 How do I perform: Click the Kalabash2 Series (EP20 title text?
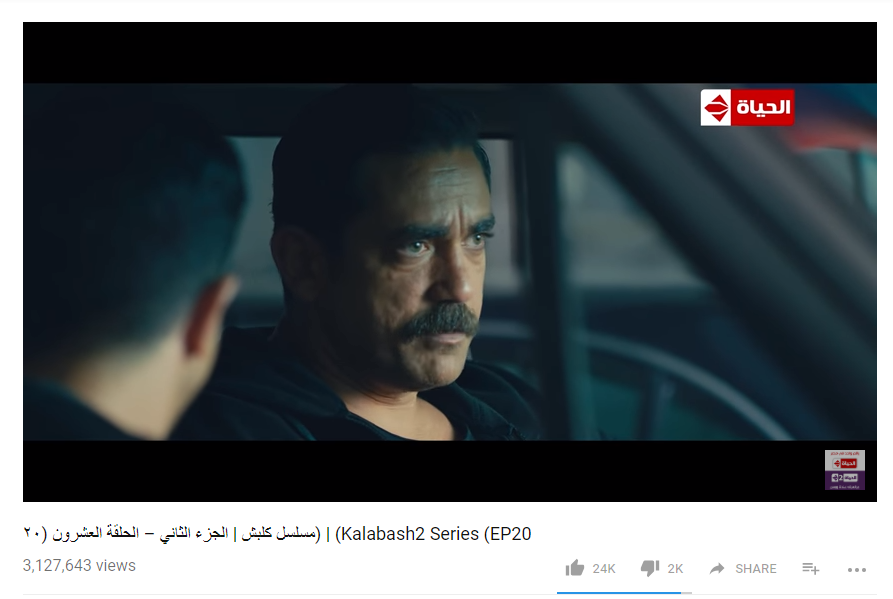click(x=433, y=534)
